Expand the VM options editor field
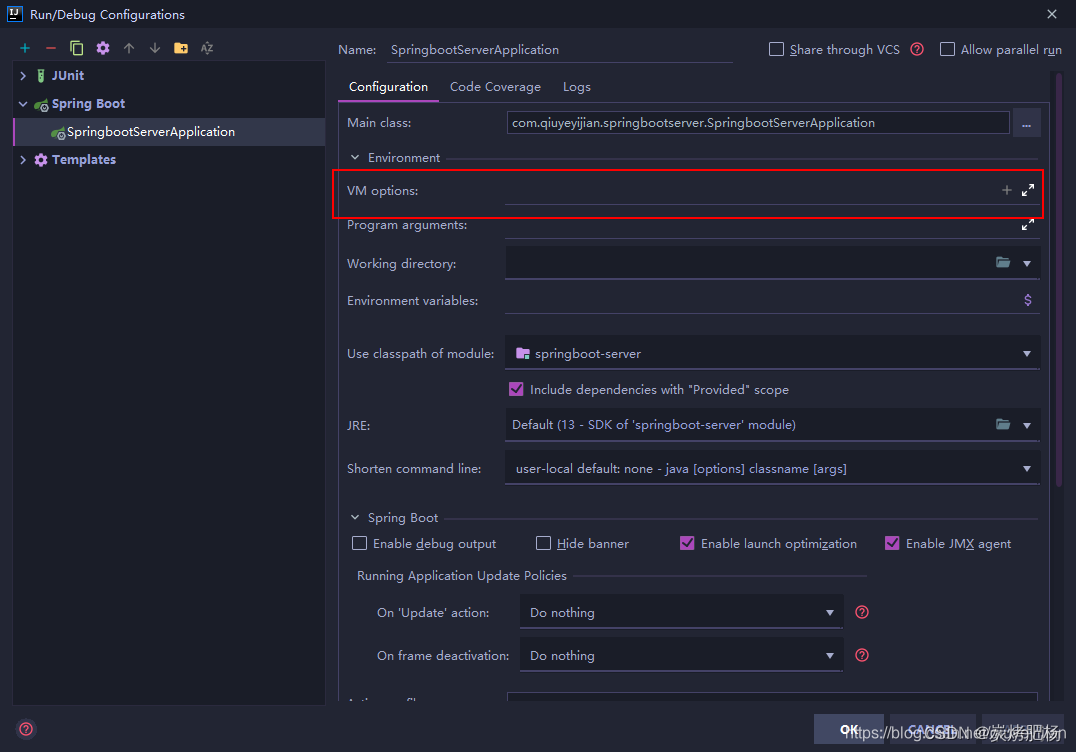Viewport: 1076px width, 752px height. click(1027, 189)
